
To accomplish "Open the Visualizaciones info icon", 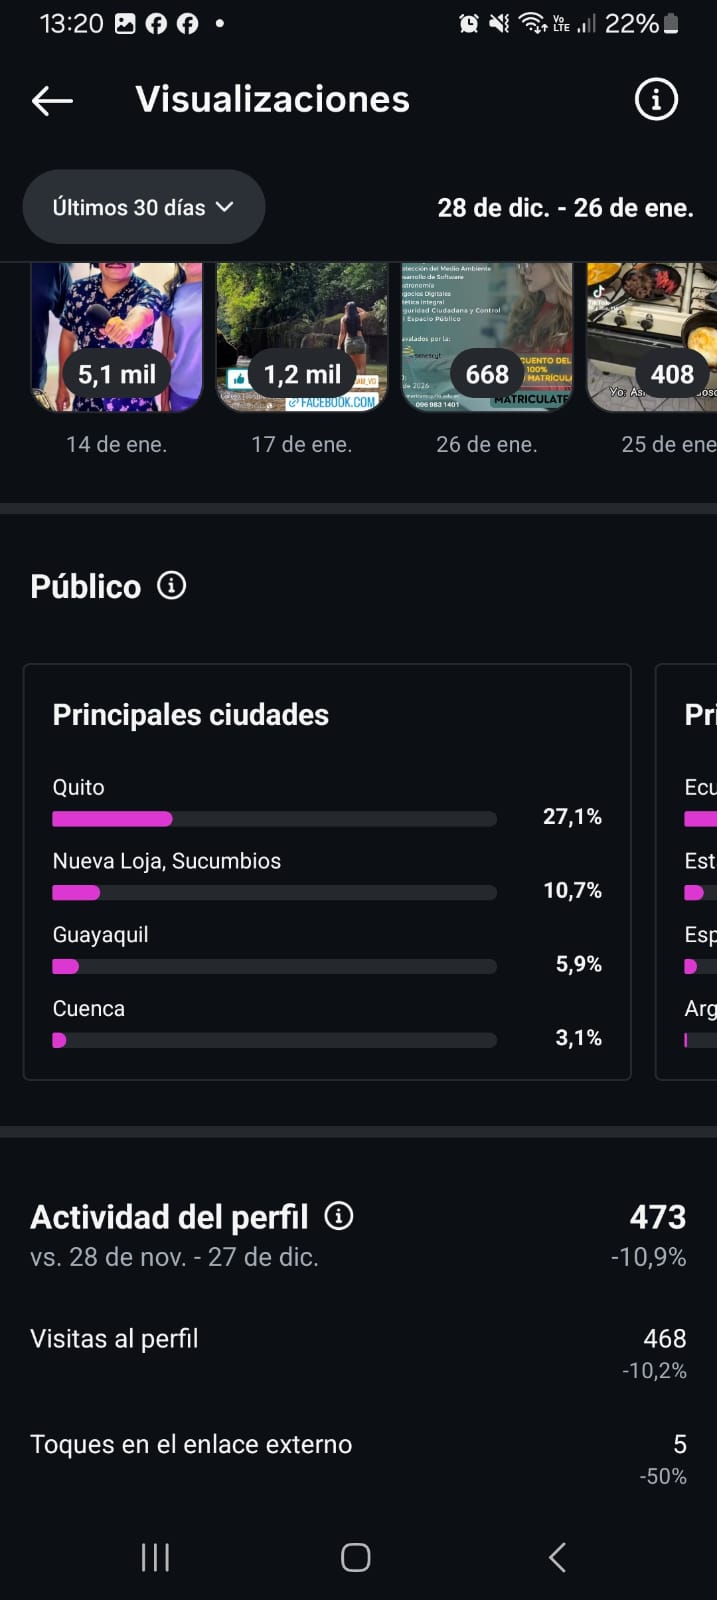I will [x=656, y=100].
